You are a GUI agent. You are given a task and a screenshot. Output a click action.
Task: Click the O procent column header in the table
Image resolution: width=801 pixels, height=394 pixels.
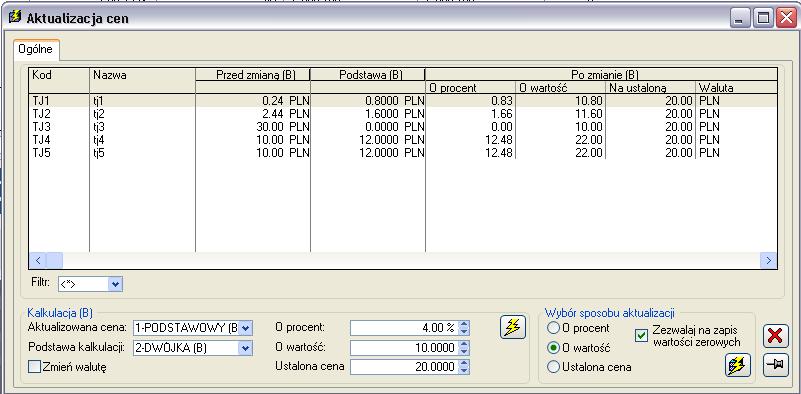470,87
